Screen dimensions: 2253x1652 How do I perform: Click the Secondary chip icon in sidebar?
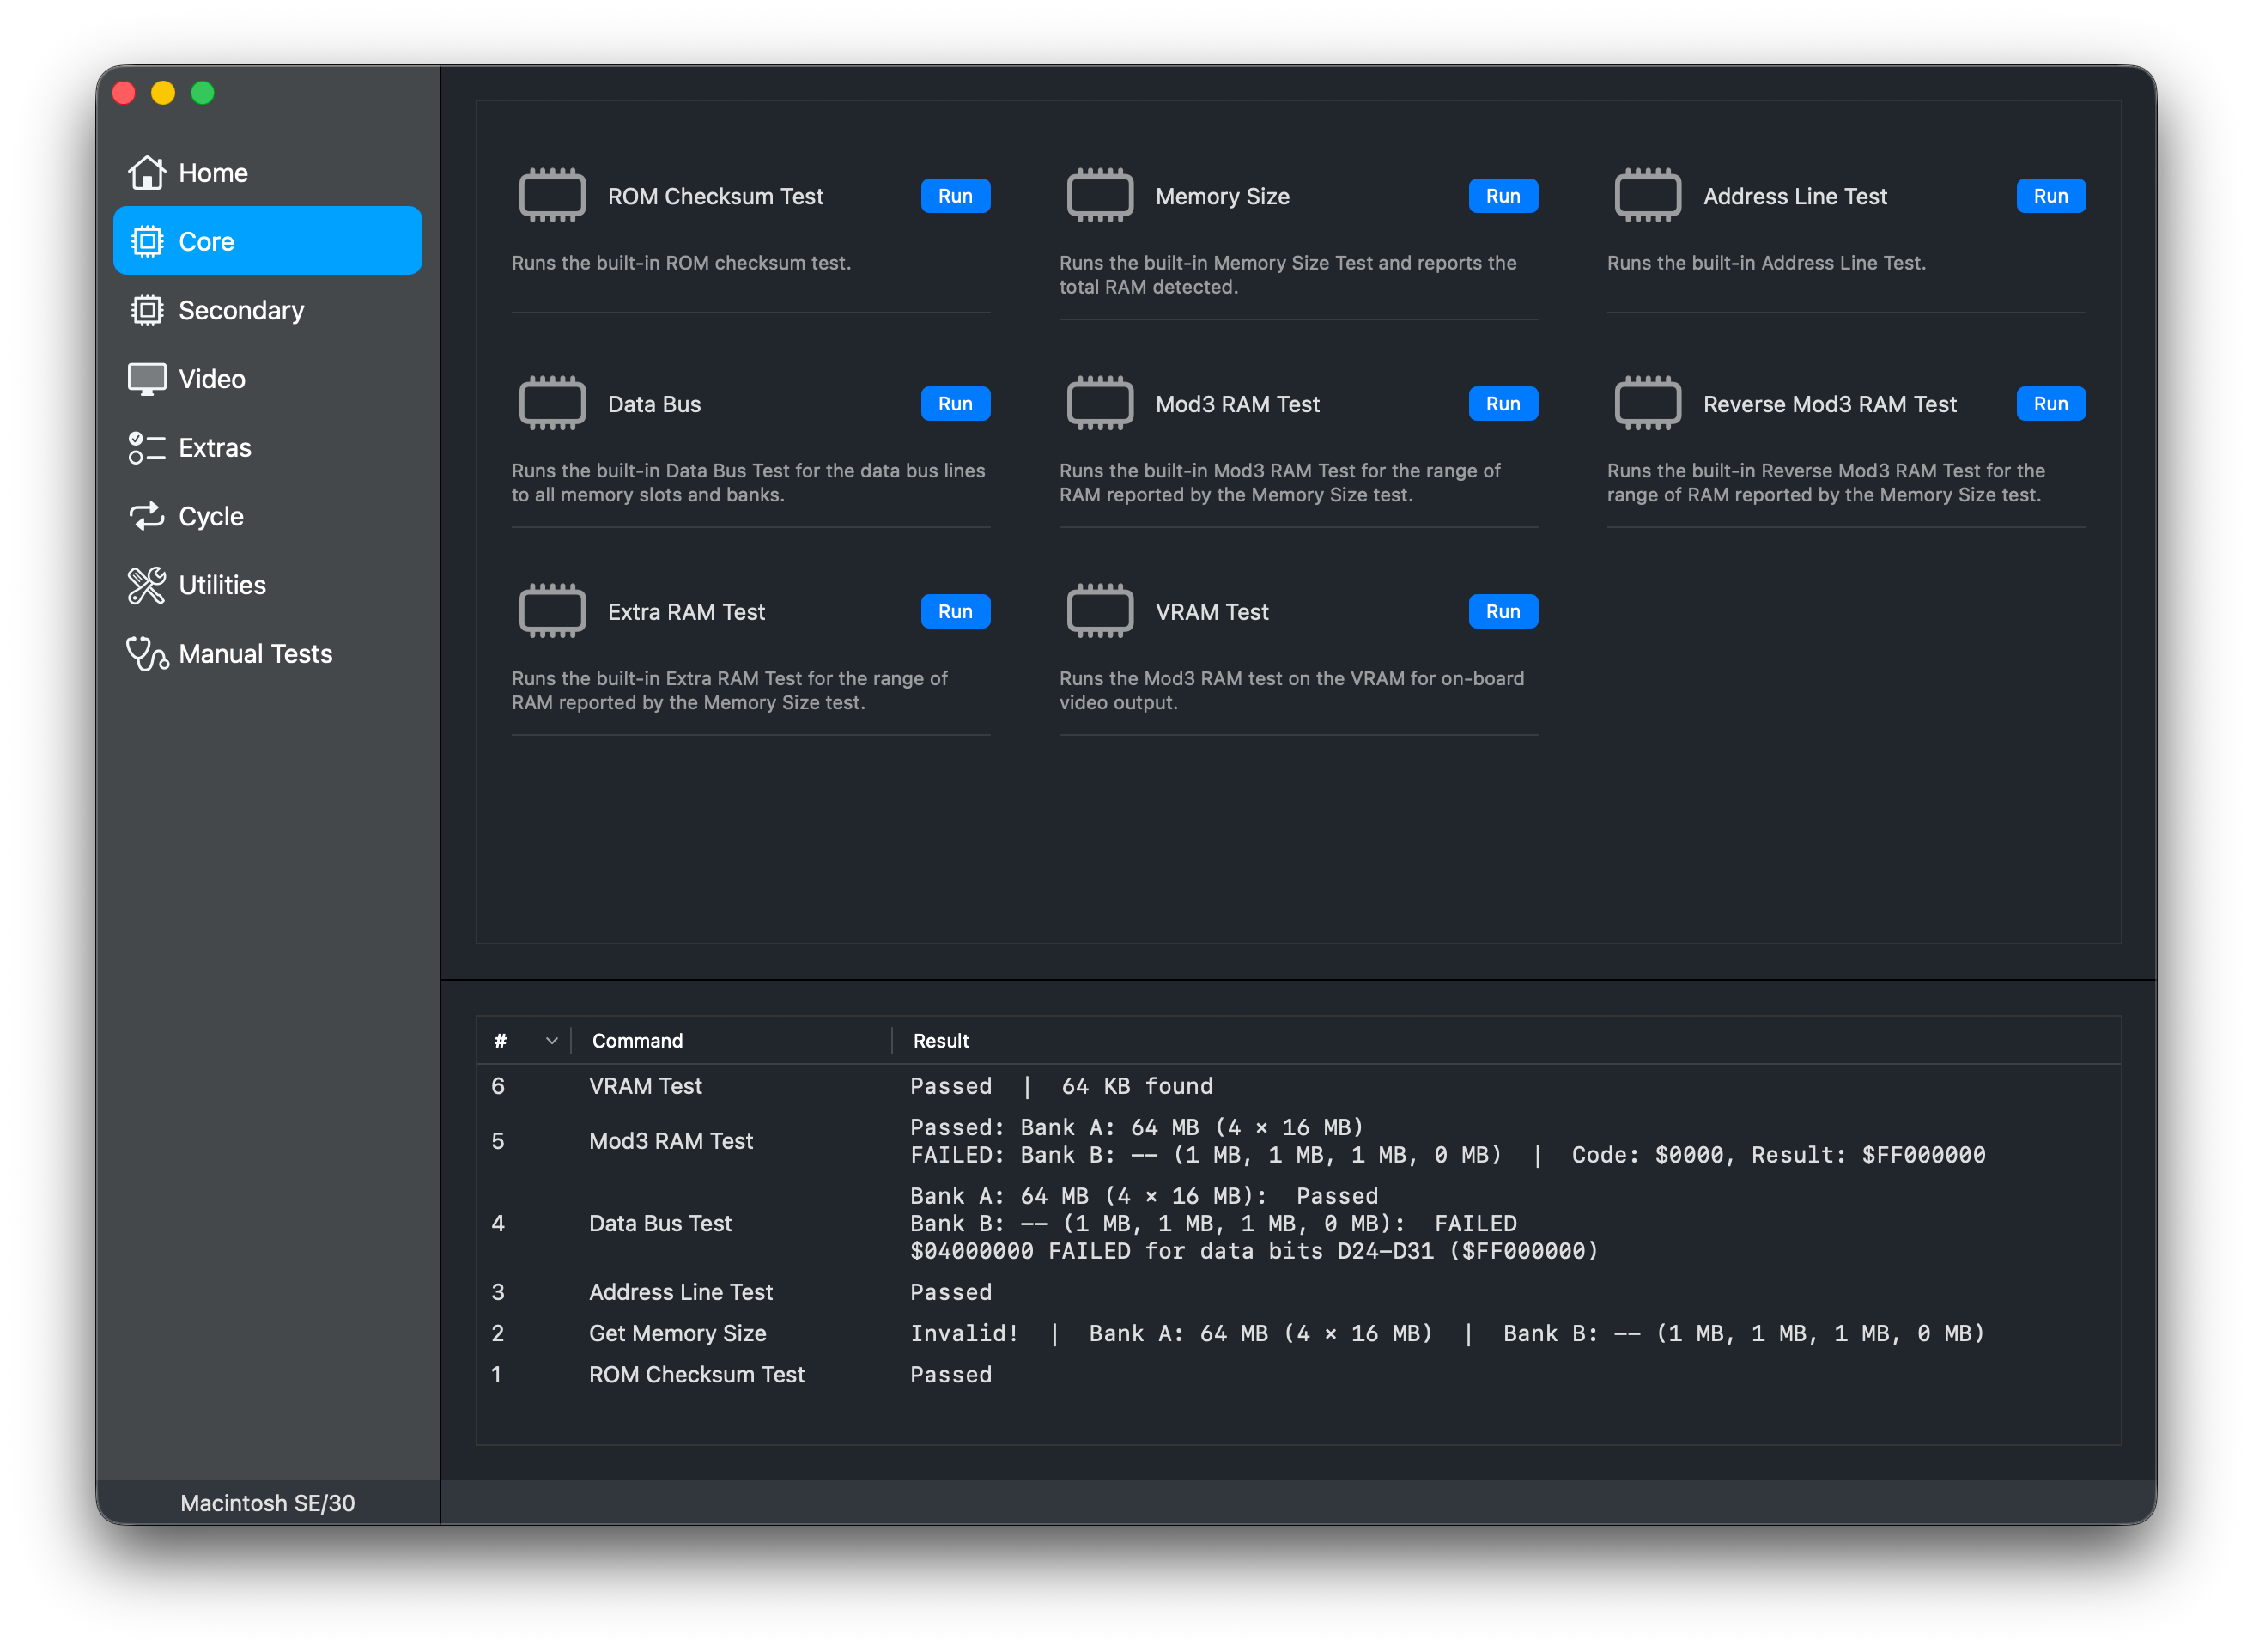[146, 310]
